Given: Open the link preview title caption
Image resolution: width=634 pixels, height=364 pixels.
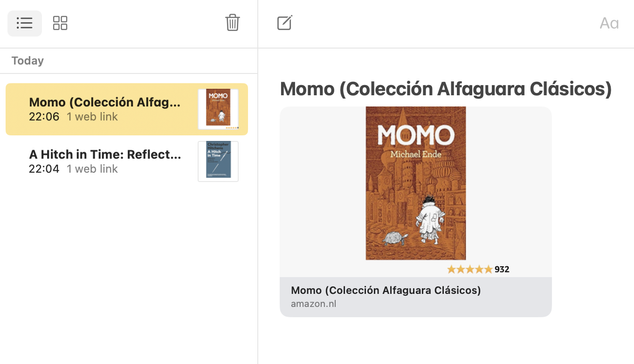Looking at the screenshot, I should [x=386, y=290].
